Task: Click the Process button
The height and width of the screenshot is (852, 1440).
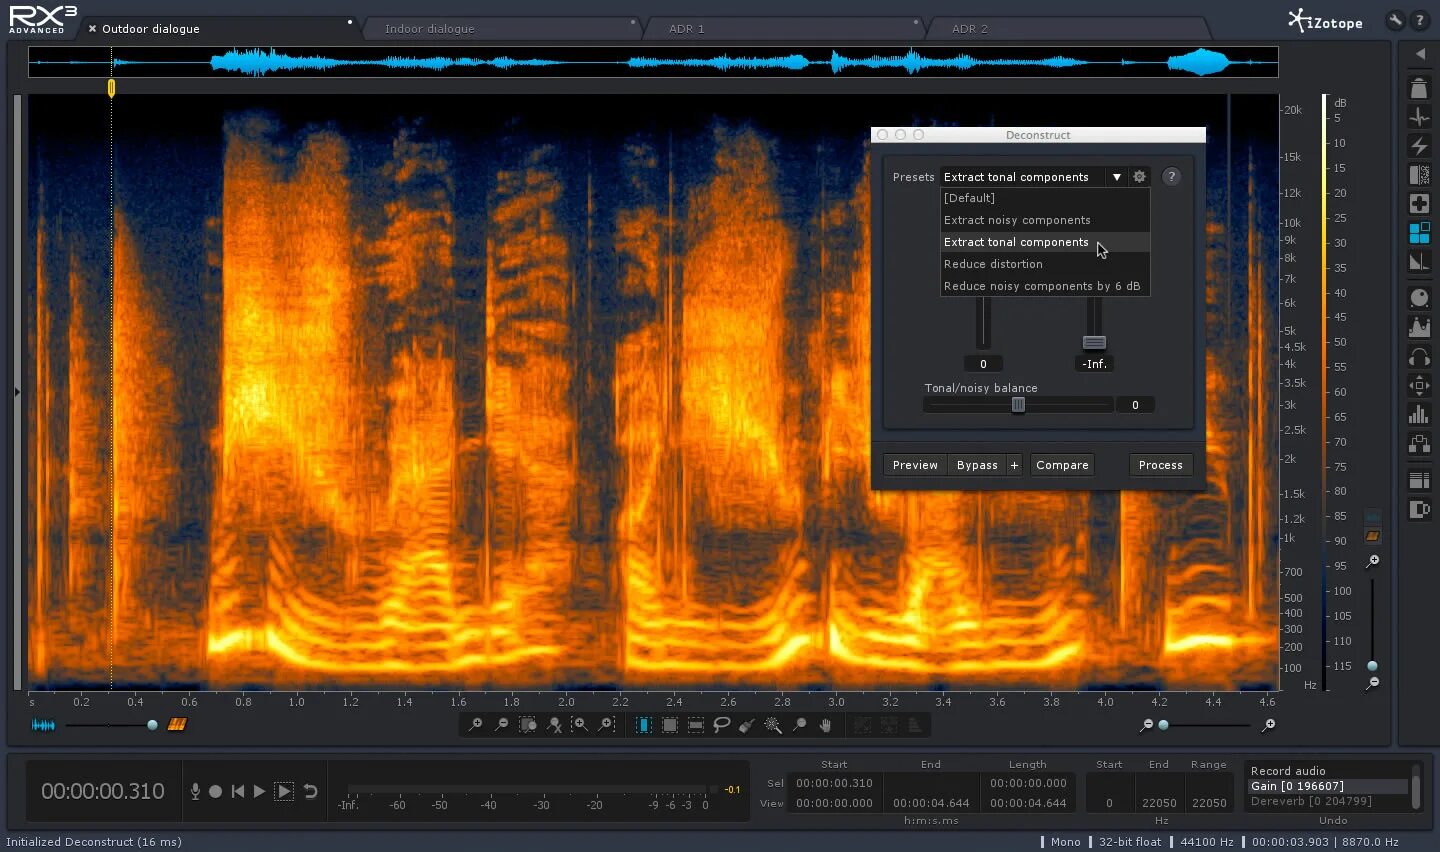Action: 1160,465
